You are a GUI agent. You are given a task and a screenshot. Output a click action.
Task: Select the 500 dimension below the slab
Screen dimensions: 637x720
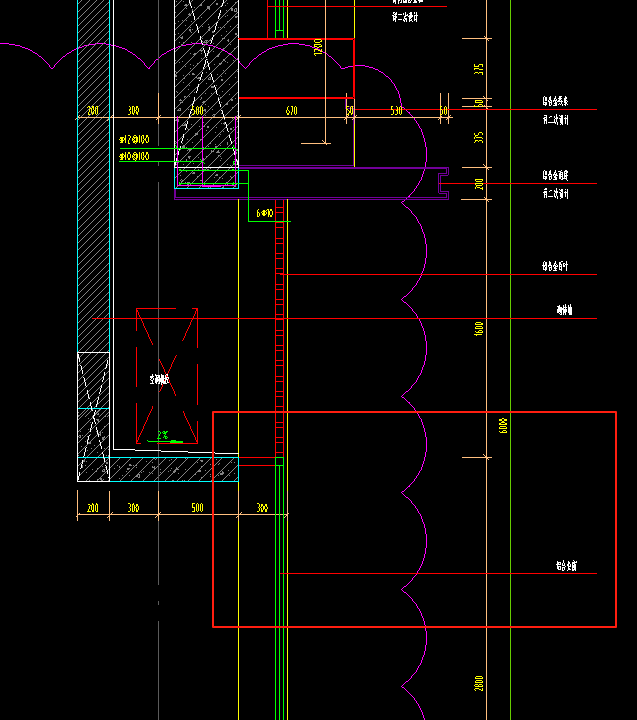(x=197, y=508)
